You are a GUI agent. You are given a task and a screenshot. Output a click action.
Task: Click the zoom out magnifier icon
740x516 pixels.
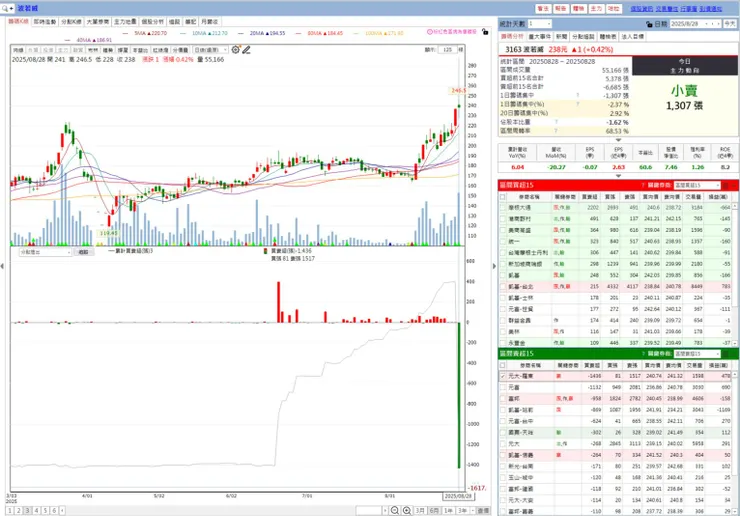pos(395,510)
